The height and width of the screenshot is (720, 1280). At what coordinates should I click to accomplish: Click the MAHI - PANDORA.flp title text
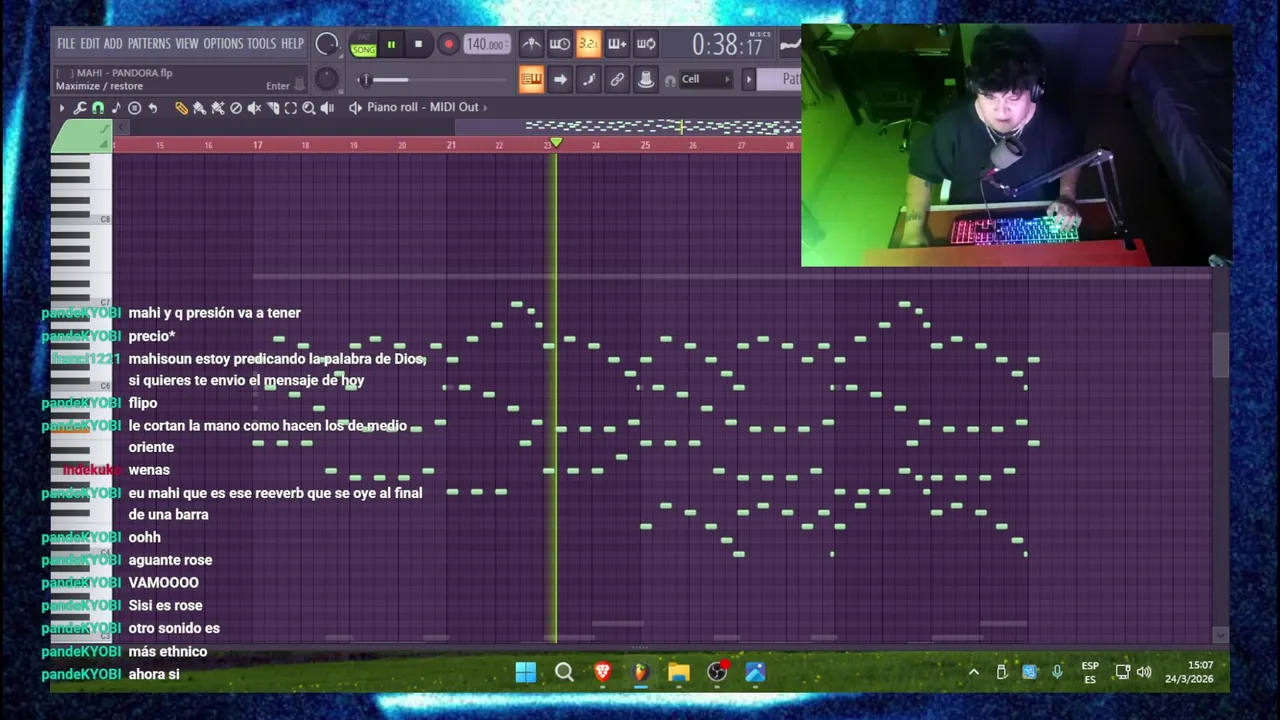[124, 73]
